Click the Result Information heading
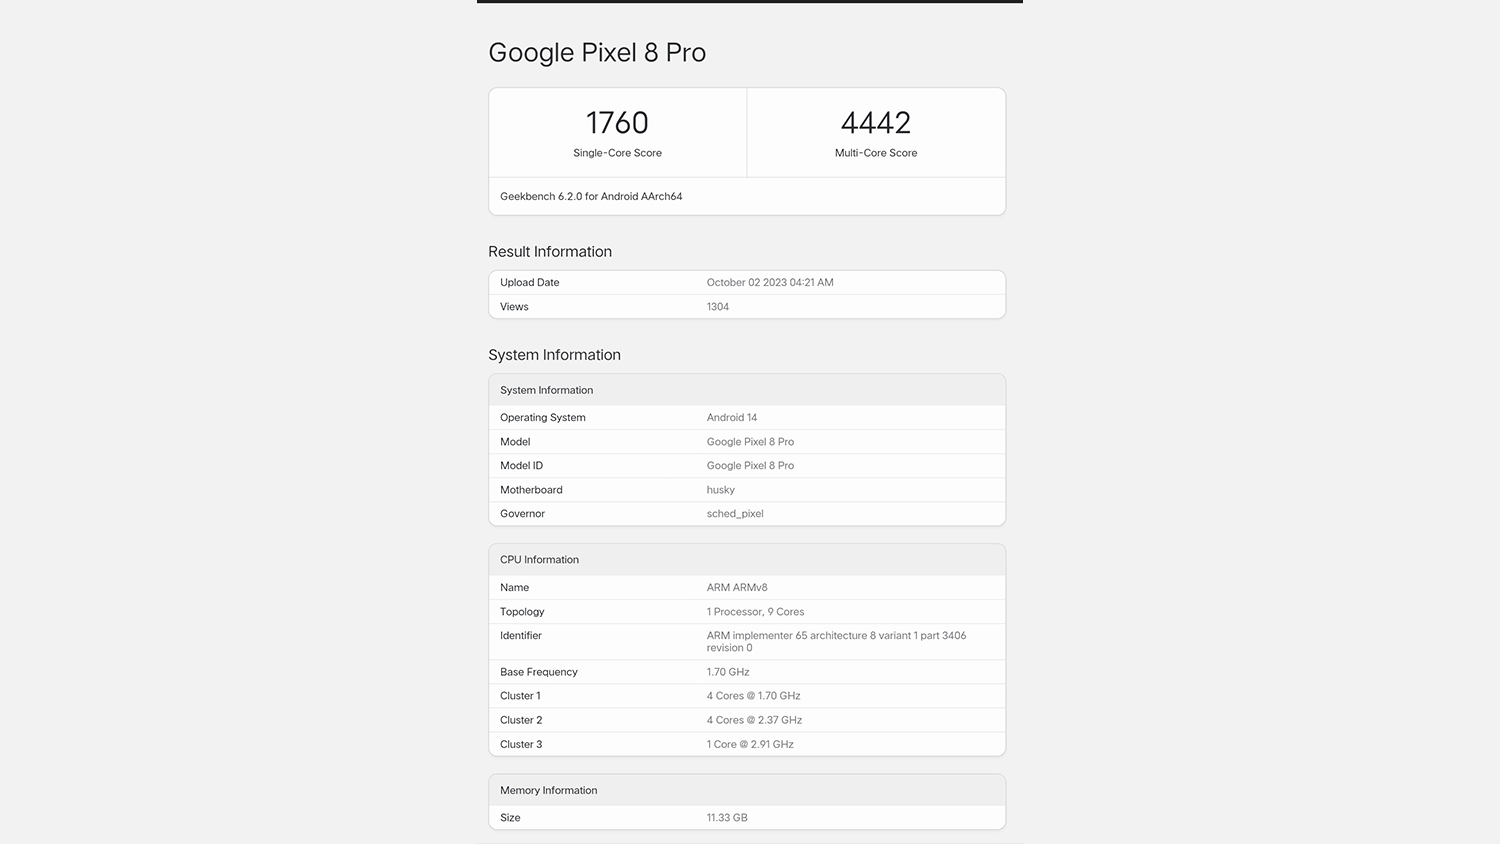This screenshot has height=844, width=1500. pyautogui.click(x=550, y=252)
